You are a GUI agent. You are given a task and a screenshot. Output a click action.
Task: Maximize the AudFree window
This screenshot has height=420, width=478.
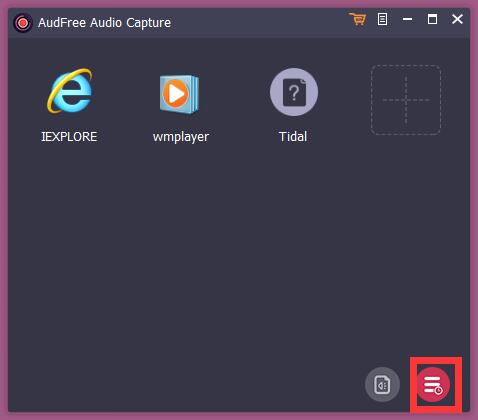pyautogui.click(x=432, y=19)
